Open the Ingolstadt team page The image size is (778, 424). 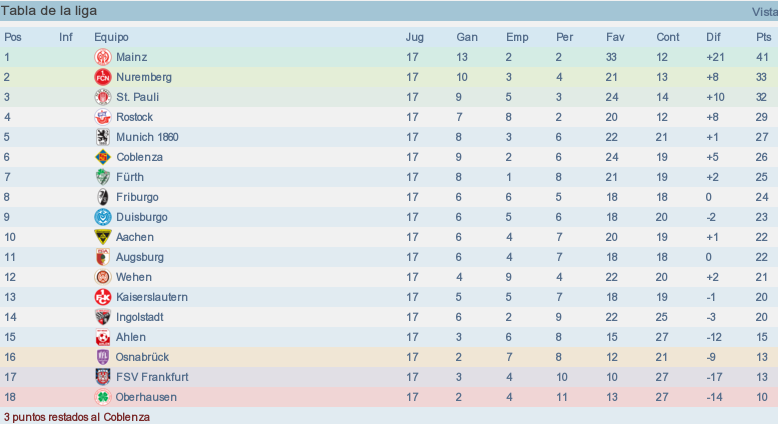coord(139,317)
